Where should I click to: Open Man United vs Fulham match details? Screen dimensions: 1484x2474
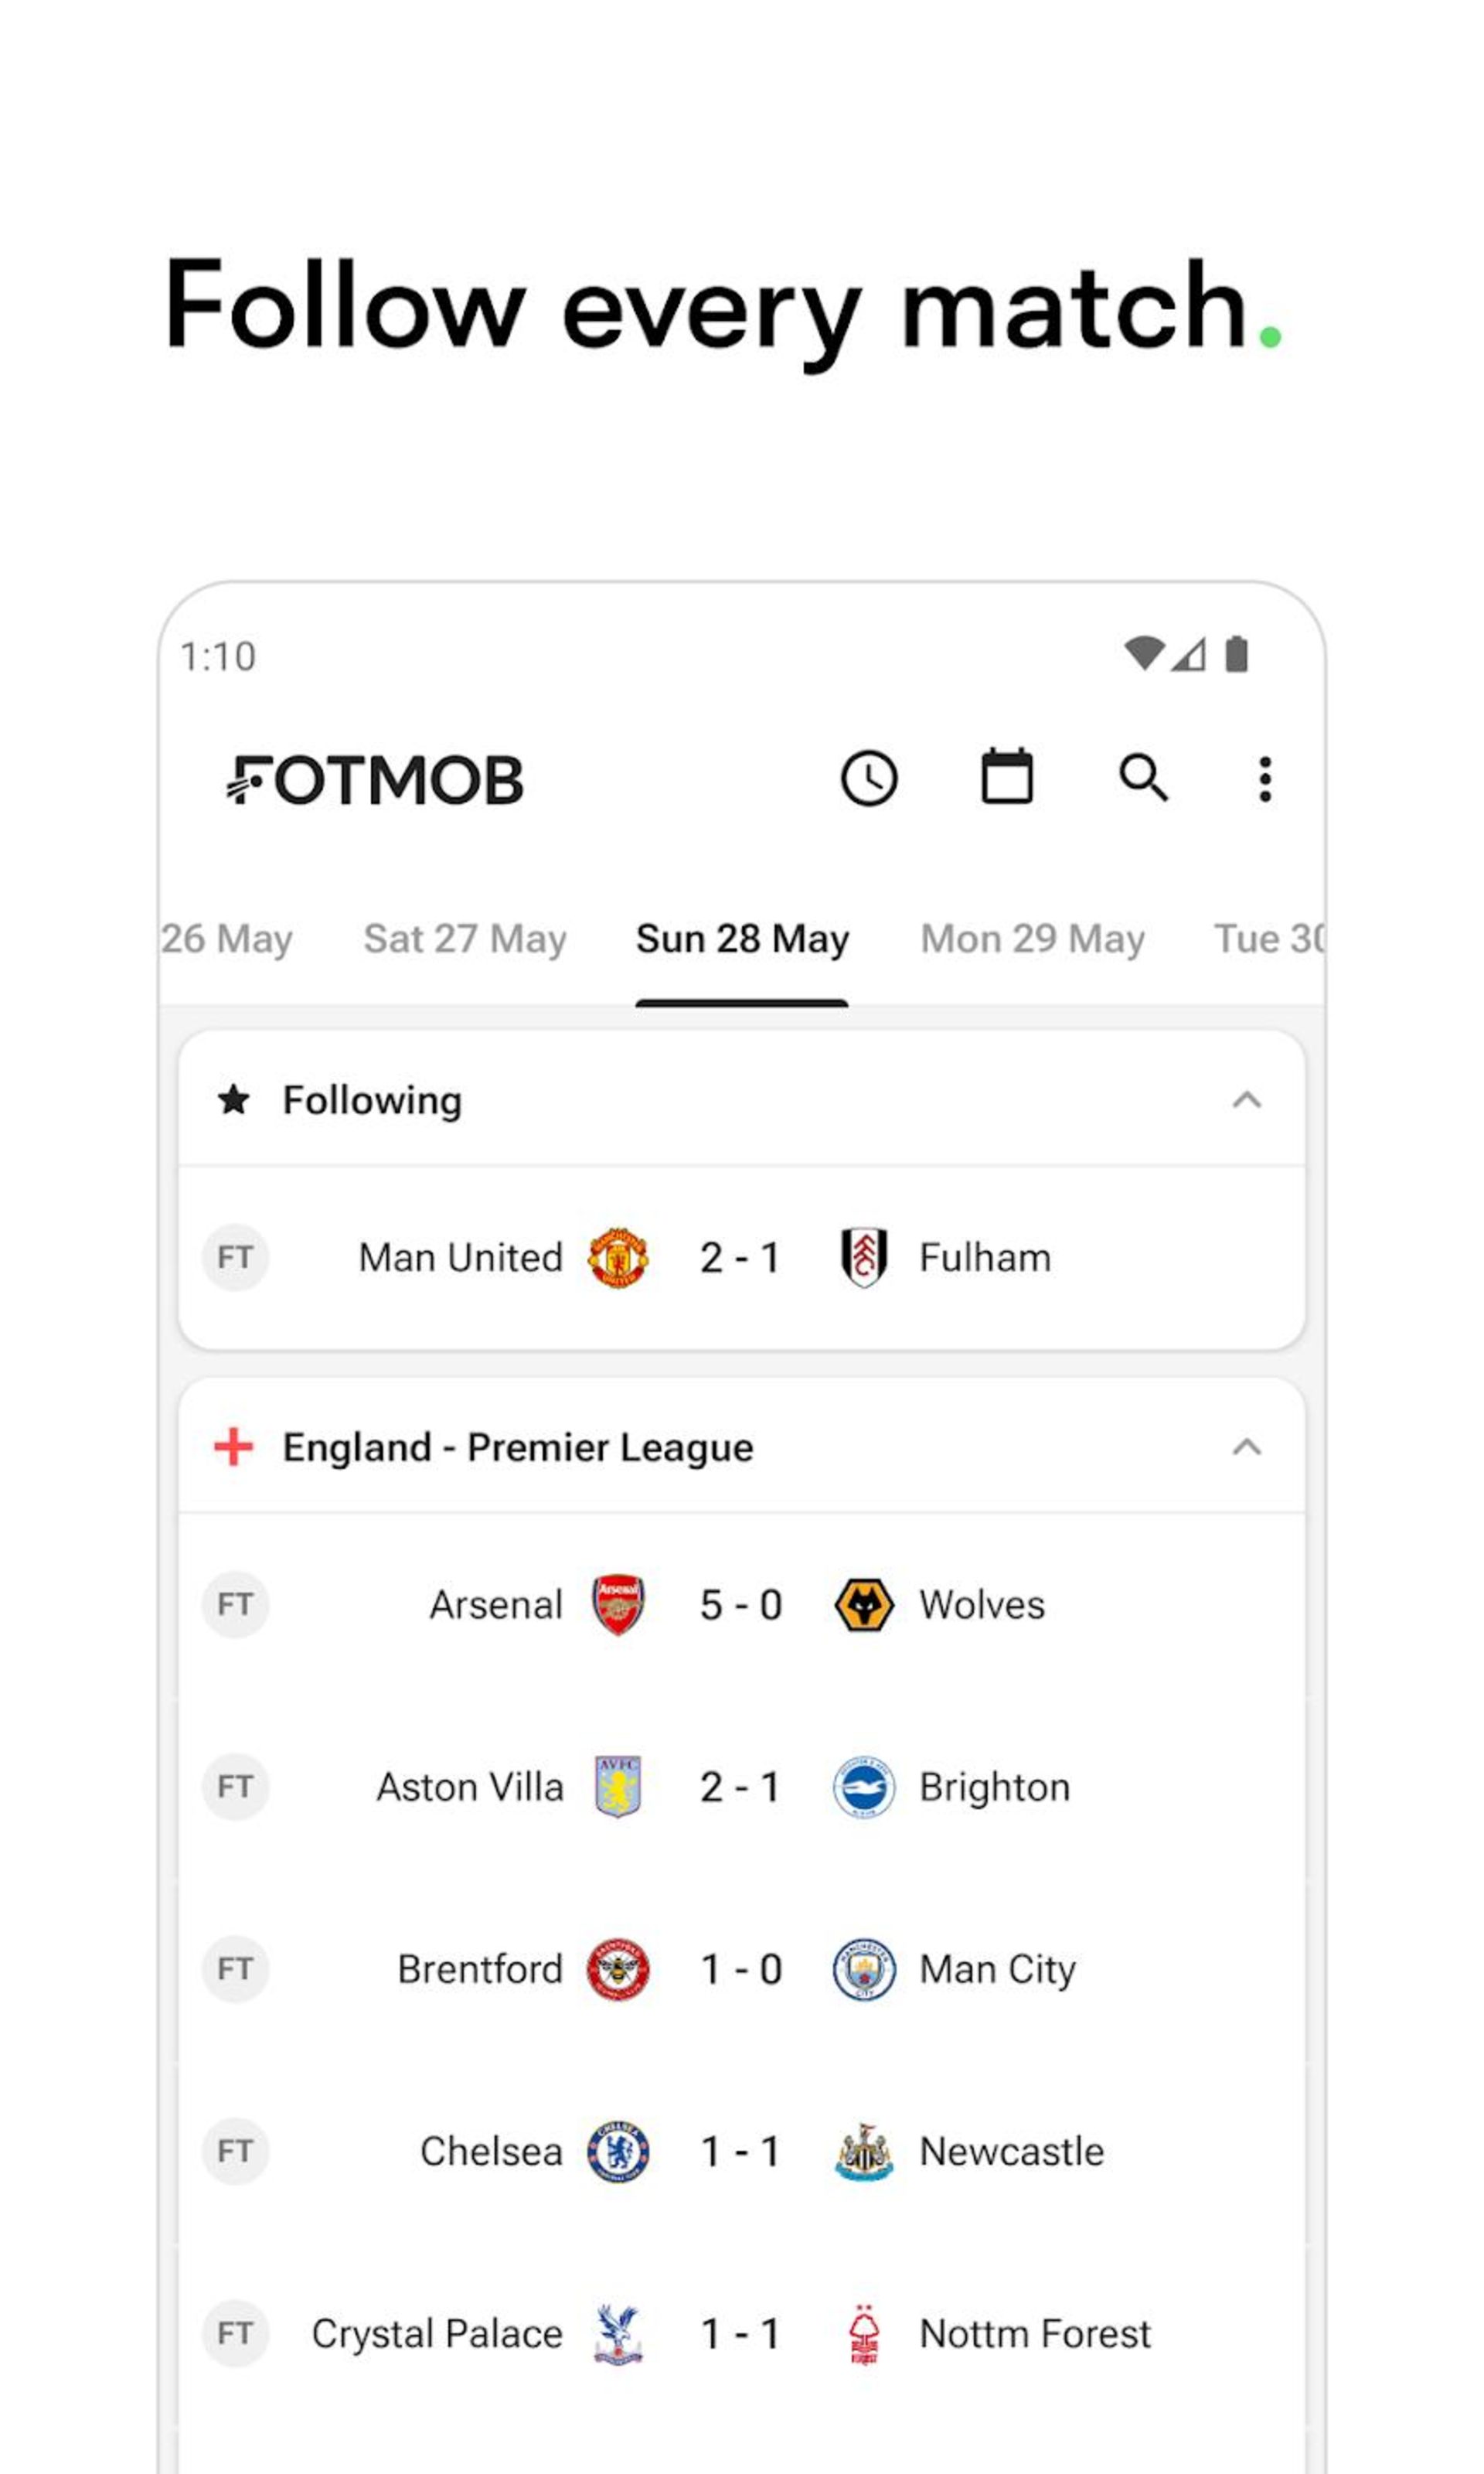[742, 1256]
